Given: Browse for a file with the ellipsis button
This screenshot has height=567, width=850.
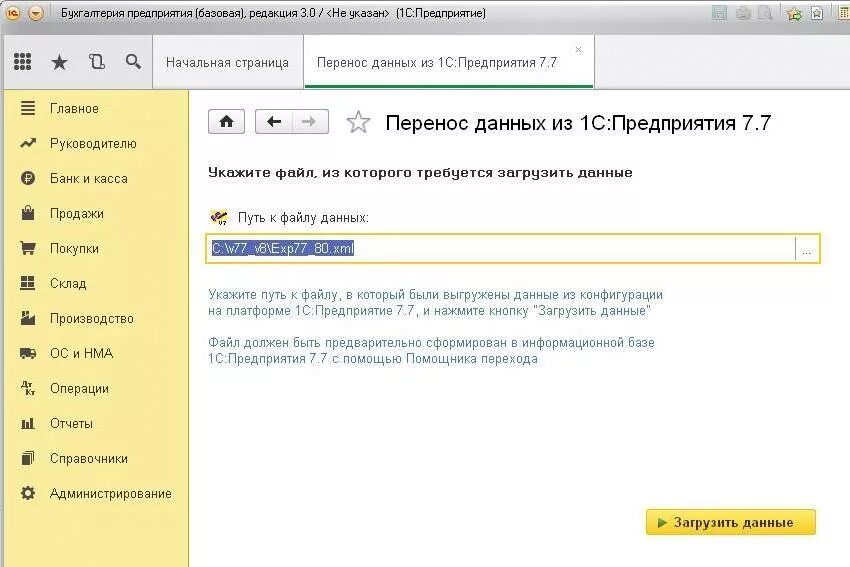Looking at the screenshot, I should [x=807, y=249].
